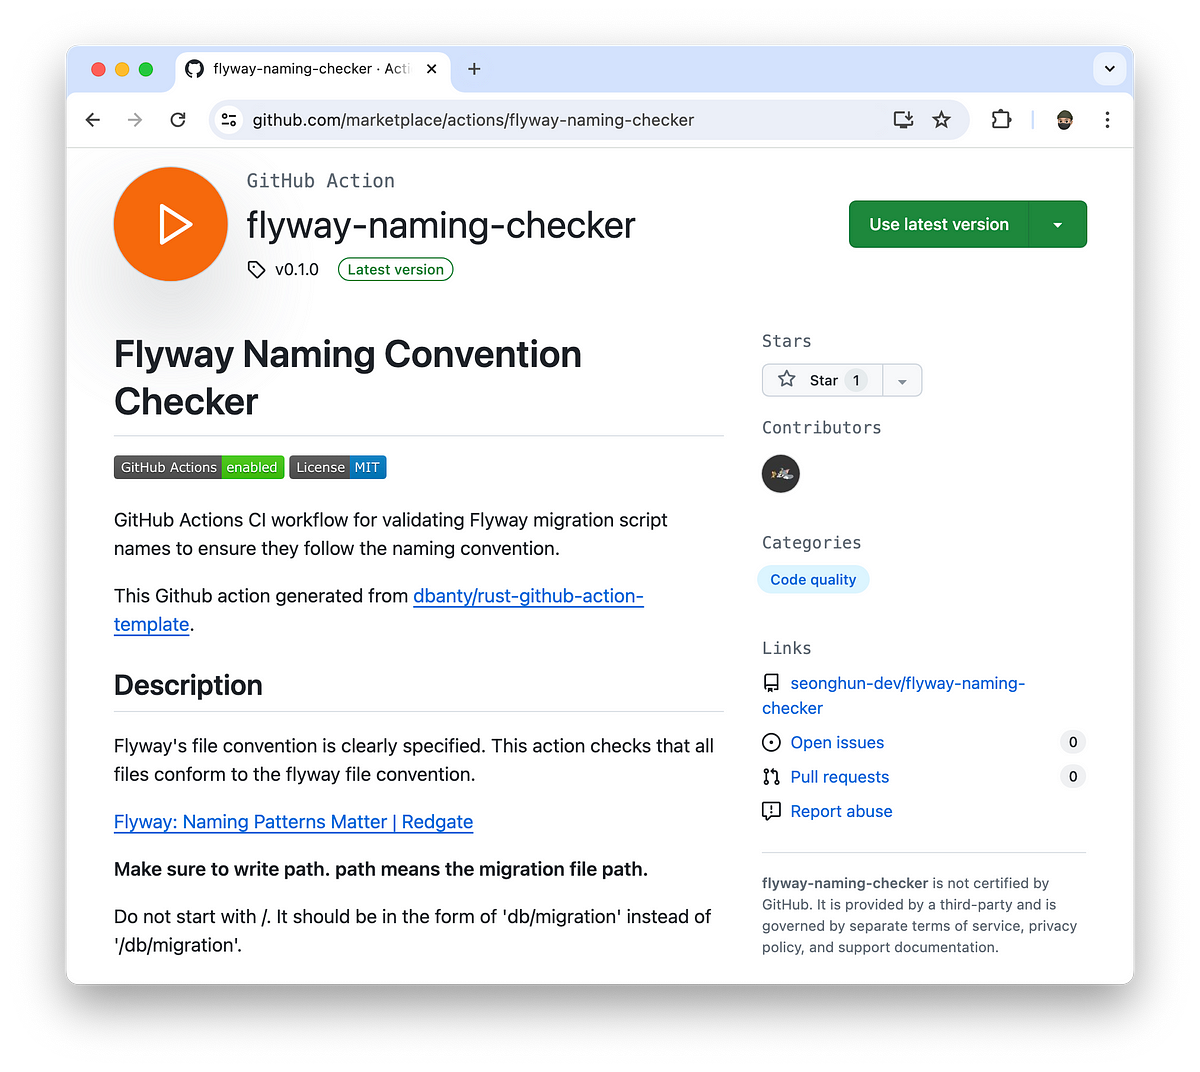The height and width of the screenshot is (1072, 1200).
Task: Click Use latest version button
Action: [939, 225]
